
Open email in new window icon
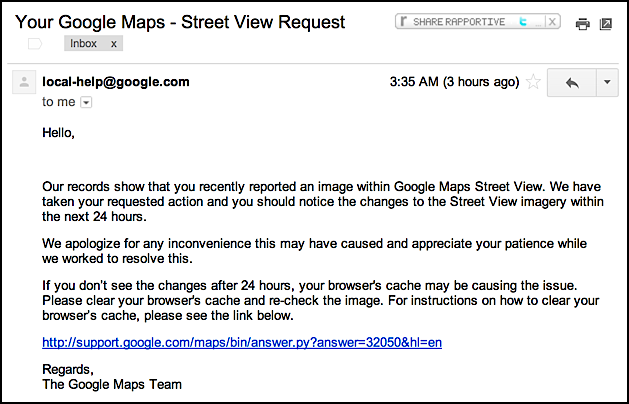(606, 24)
